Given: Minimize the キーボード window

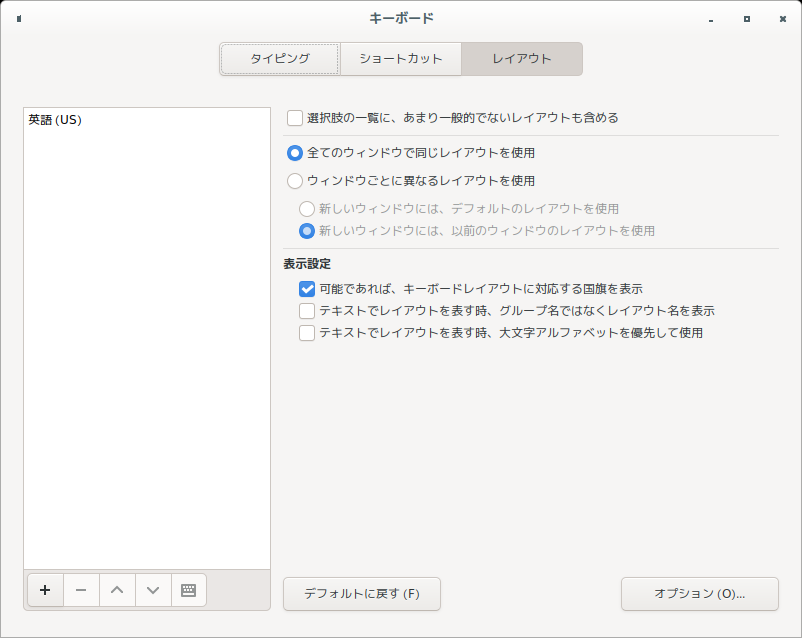Looking at the screenshot, I should 711,19.
